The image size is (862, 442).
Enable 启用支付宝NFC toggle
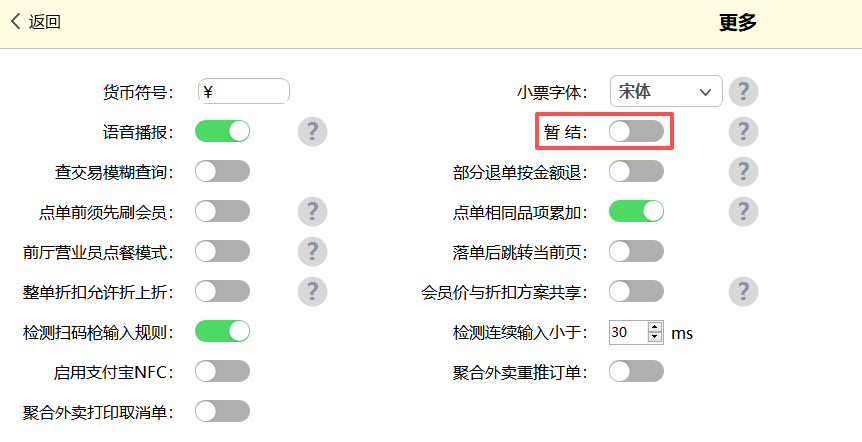pos(222,371)
